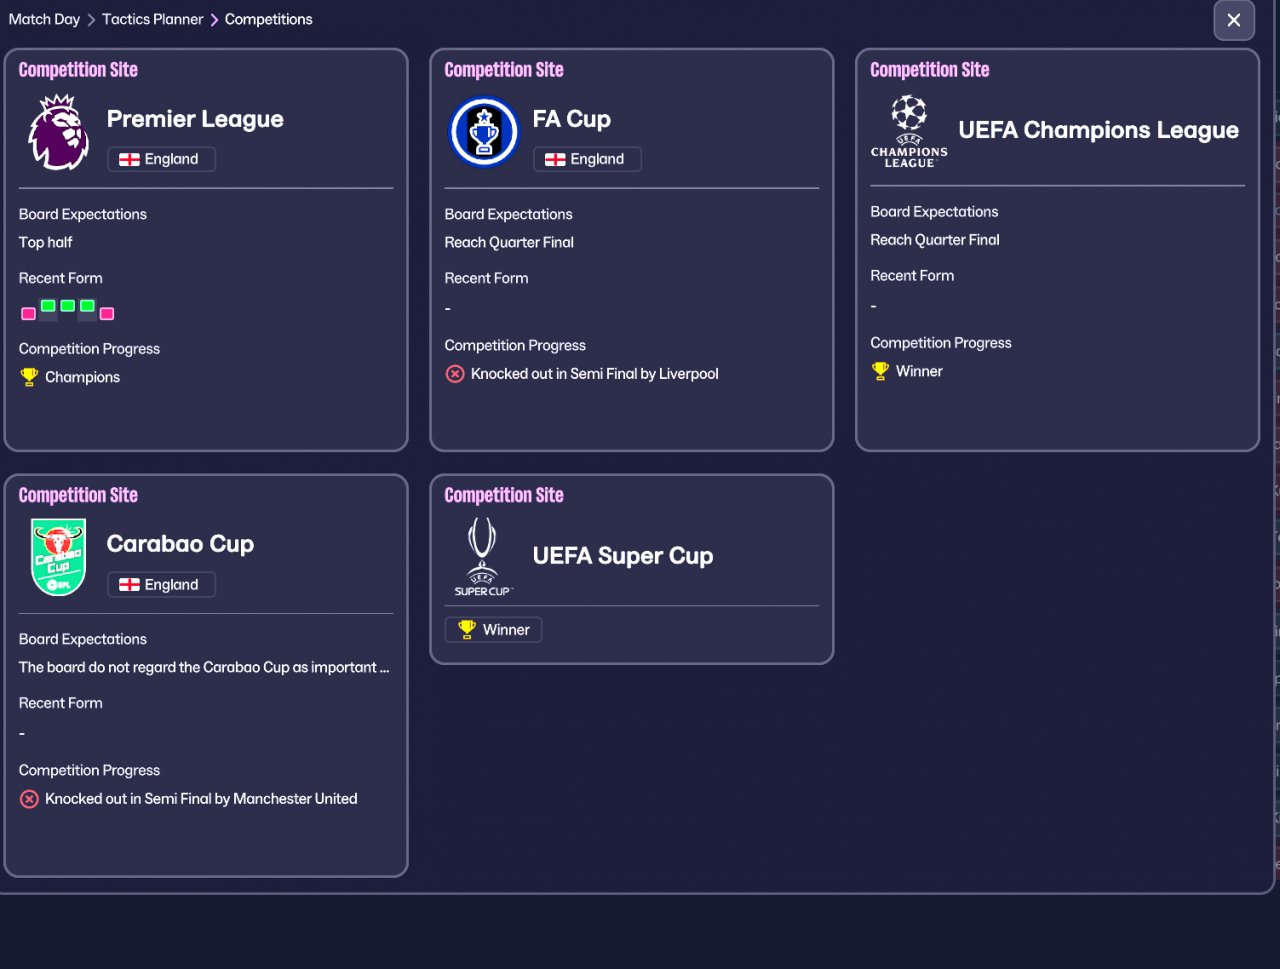Click the Carabao Cup green logo
This screenshot has width=1280, height=969.
click(58, 557)
